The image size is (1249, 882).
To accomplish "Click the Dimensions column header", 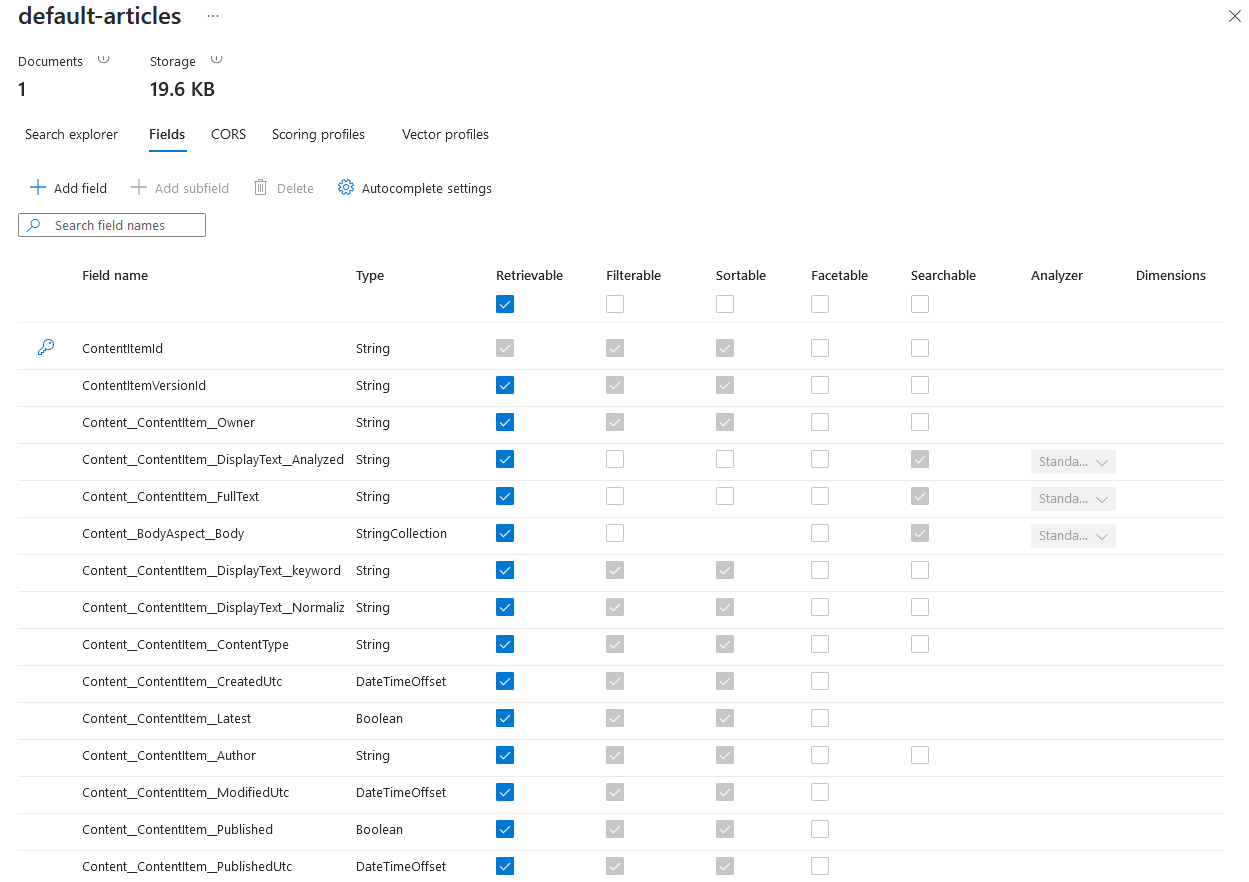I will pyautogui.click(x=1171, y=275).
